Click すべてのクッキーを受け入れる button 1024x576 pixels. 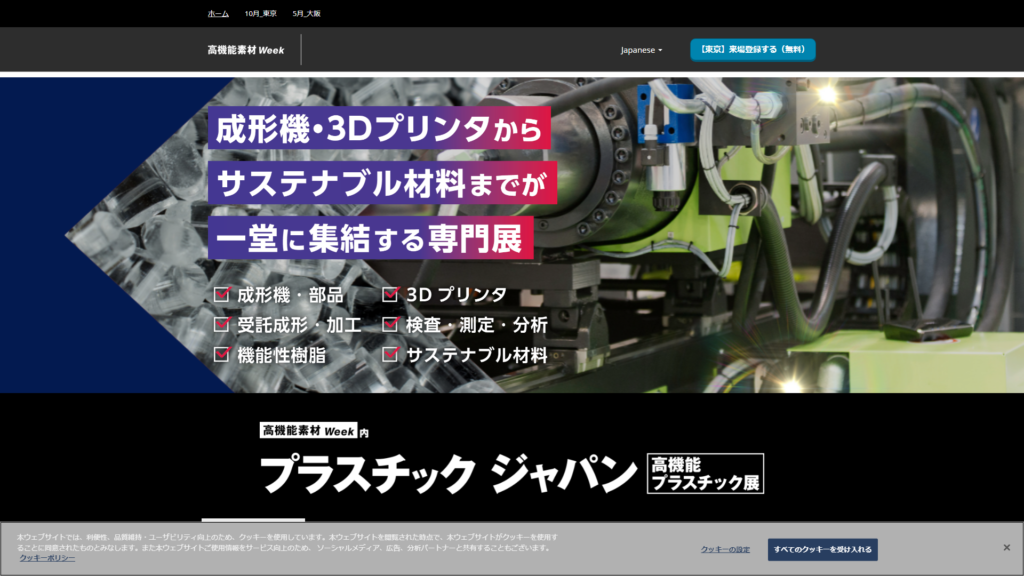coord(822,550)
